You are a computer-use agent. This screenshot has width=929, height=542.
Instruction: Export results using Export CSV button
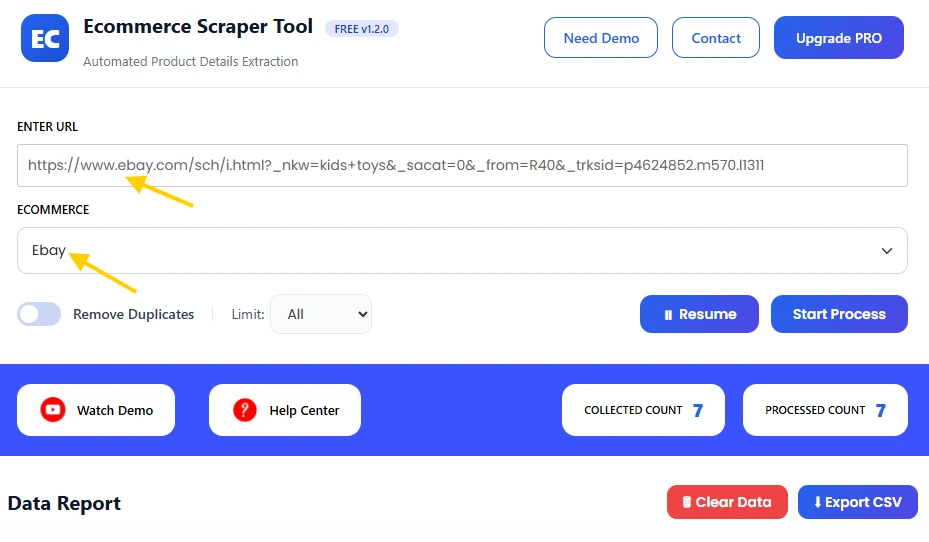858,502
